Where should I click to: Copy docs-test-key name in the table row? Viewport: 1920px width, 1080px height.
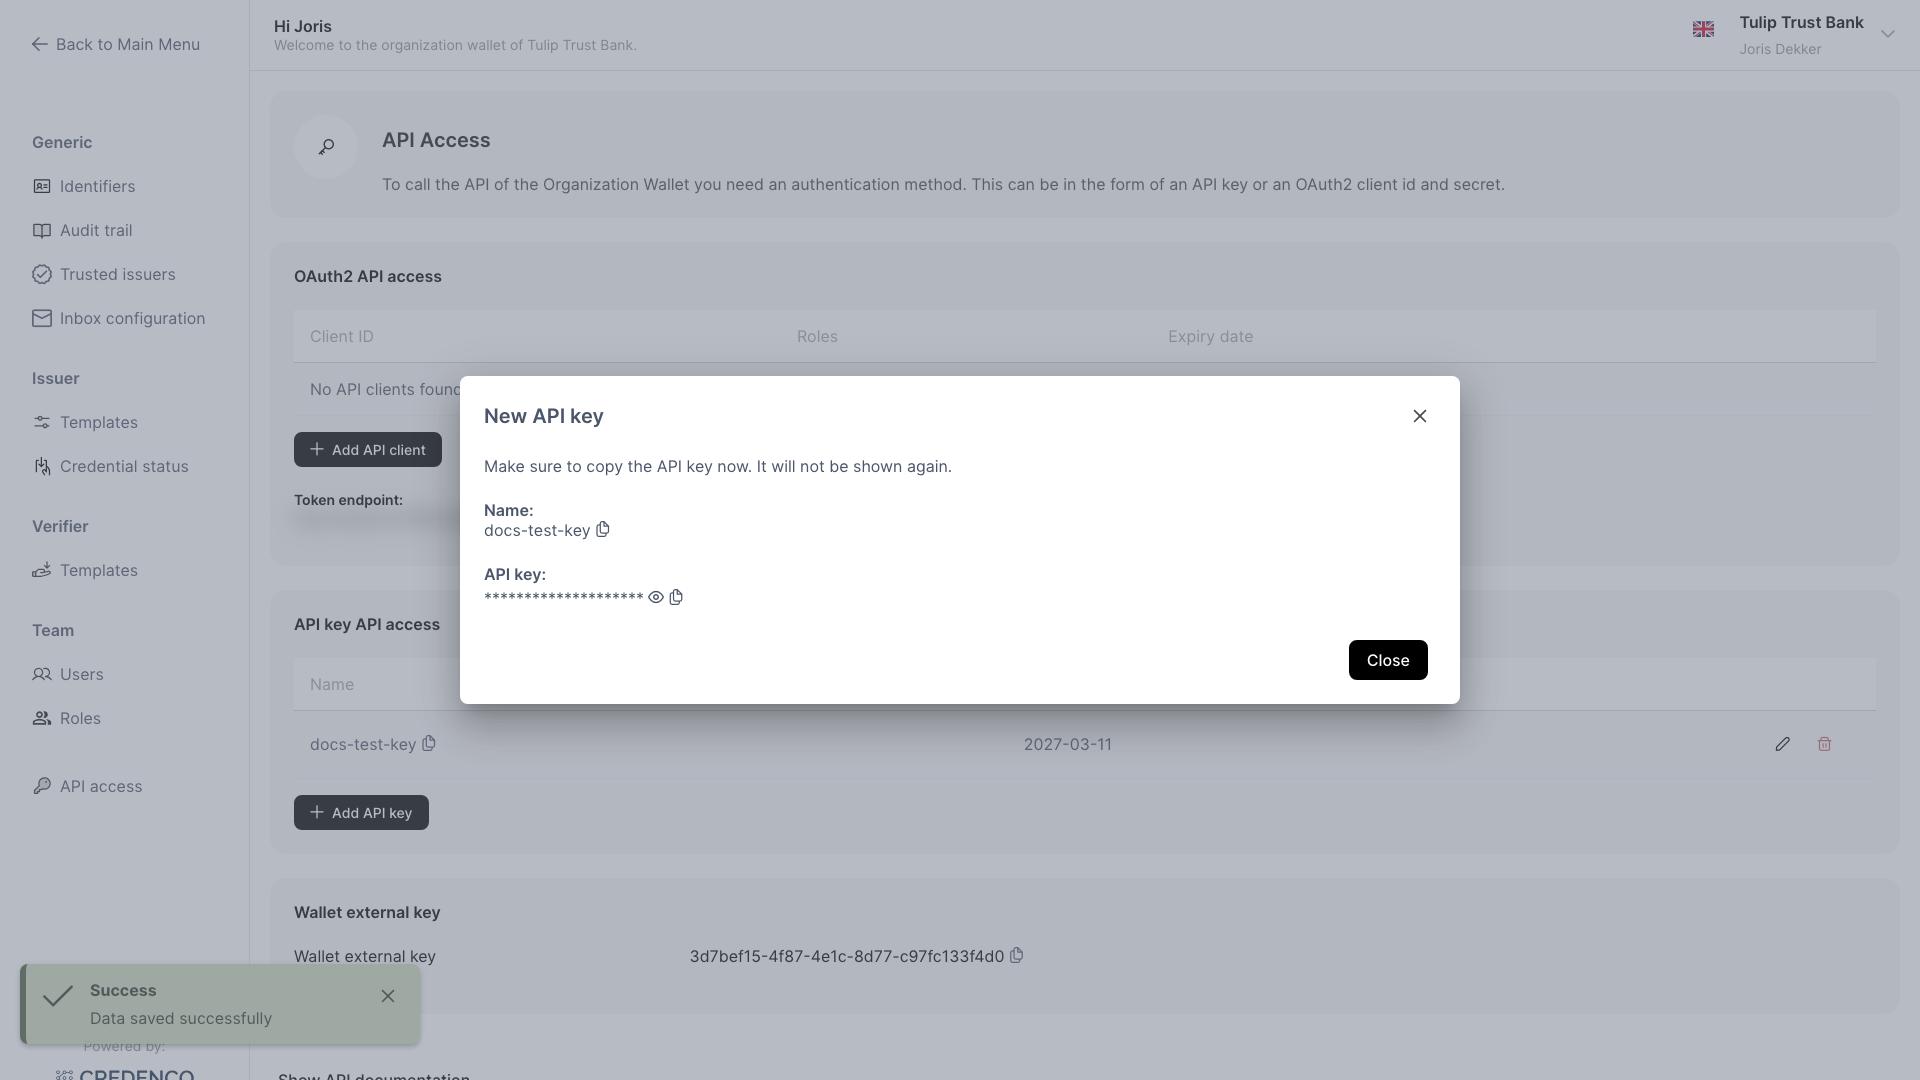coord(429,743)
